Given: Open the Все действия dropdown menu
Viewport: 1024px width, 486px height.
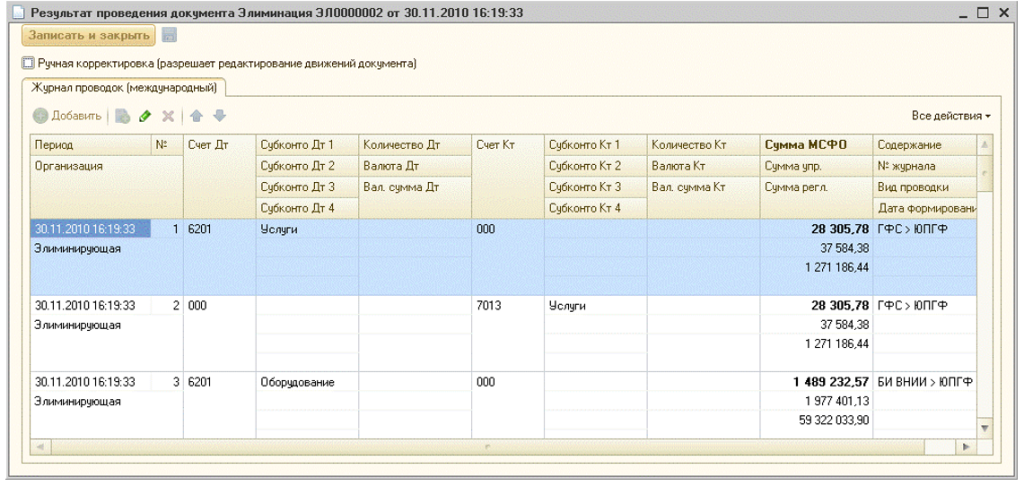Looking at the screenshot, I should pyautogui.click(x=951, y=116).
